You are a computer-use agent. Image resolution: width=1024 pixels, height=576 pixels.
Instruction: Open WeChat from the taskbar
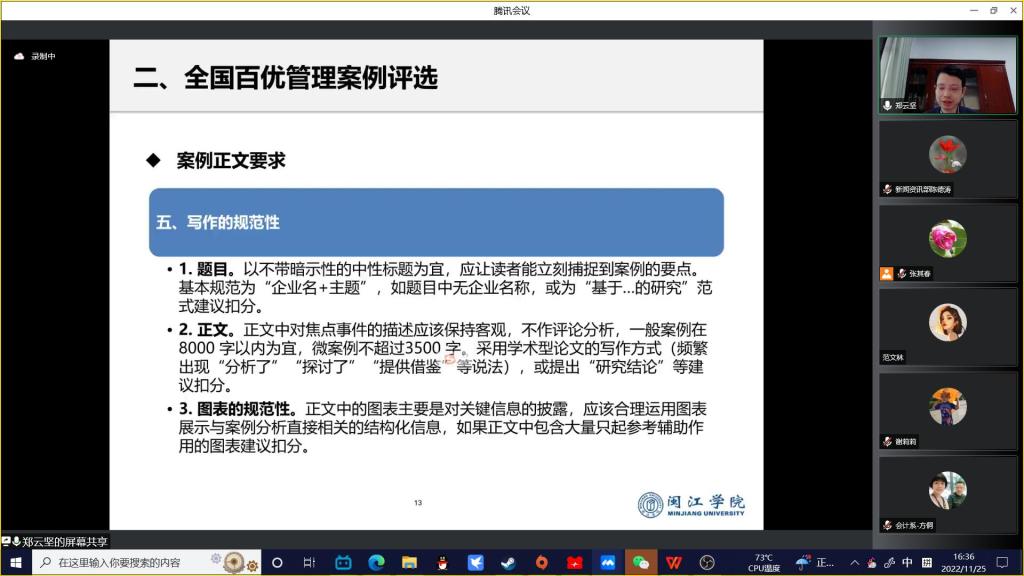pyautogui.click(x=640, y=562)
